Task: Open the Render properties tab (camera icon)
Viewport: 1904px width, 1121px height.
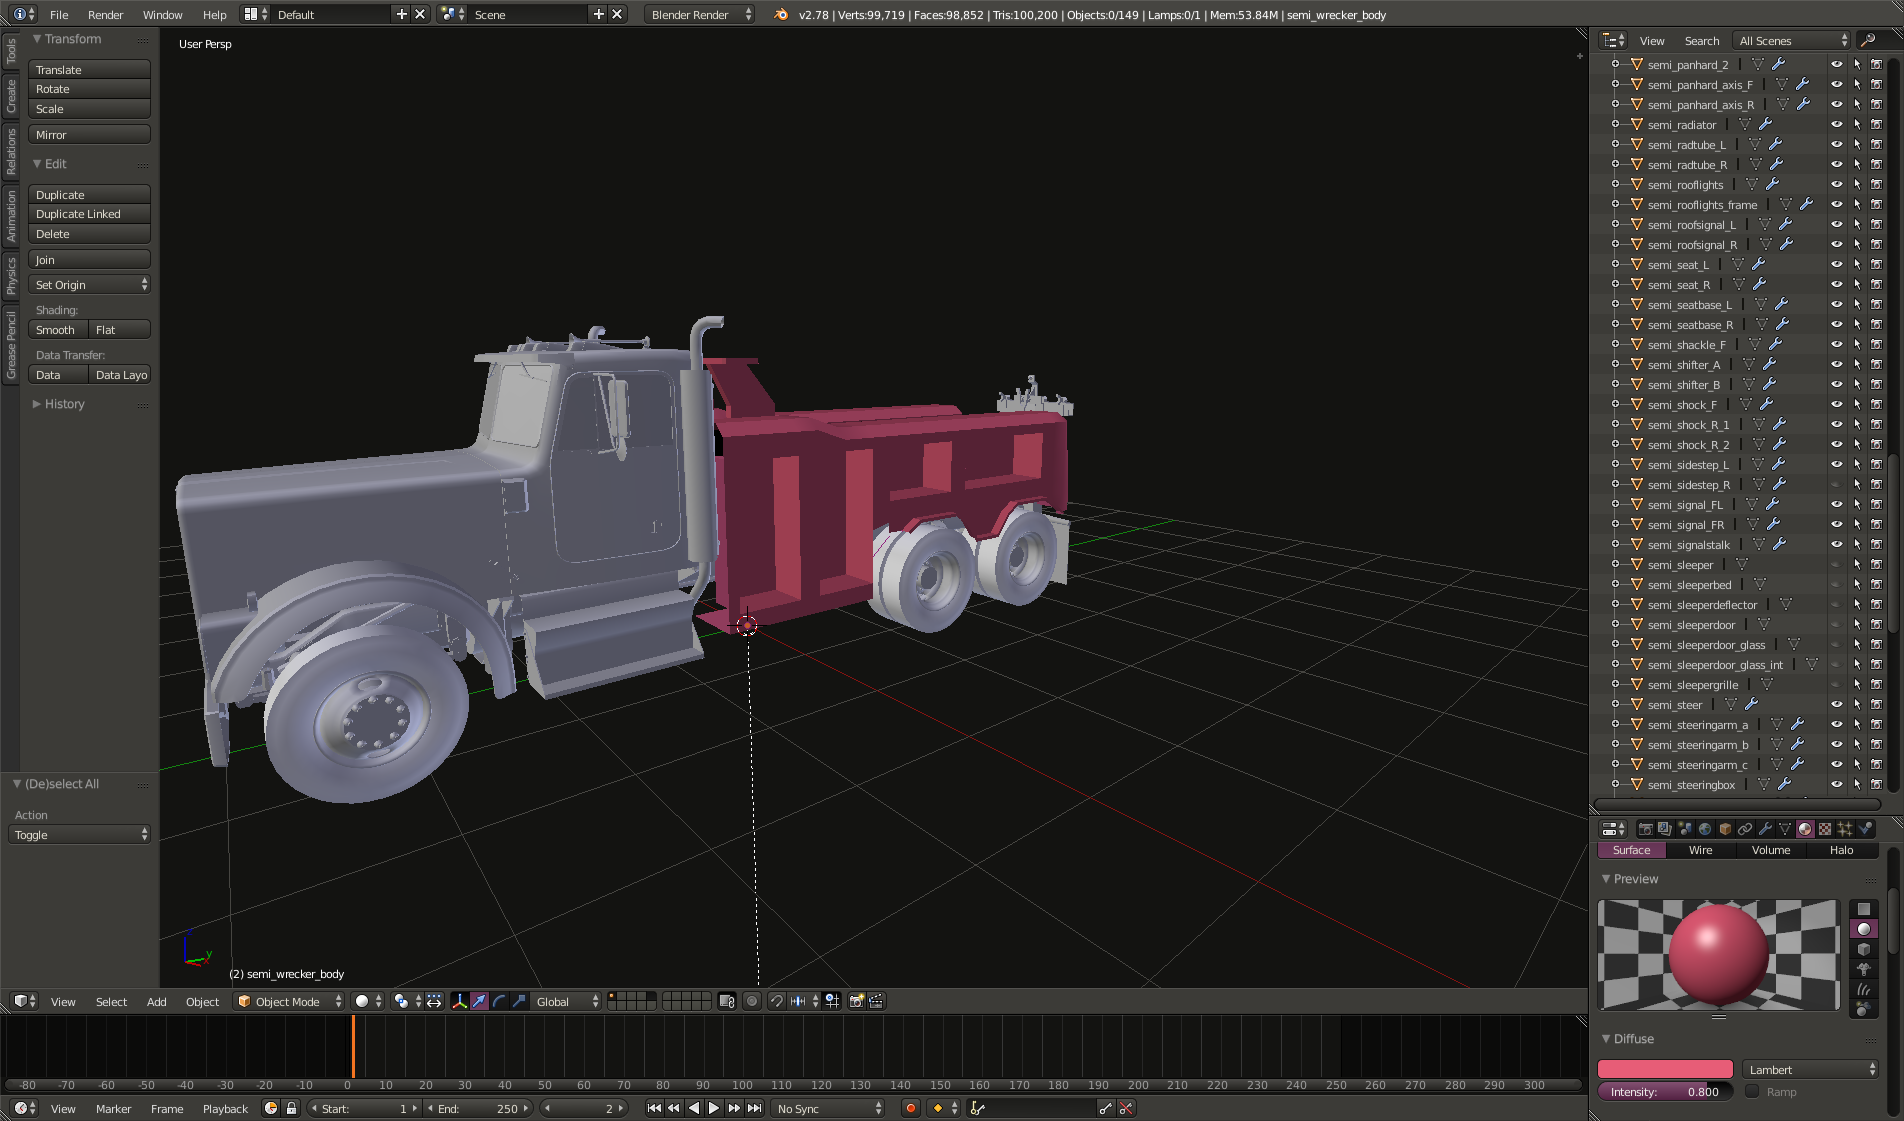Action: coord(1645,829)
